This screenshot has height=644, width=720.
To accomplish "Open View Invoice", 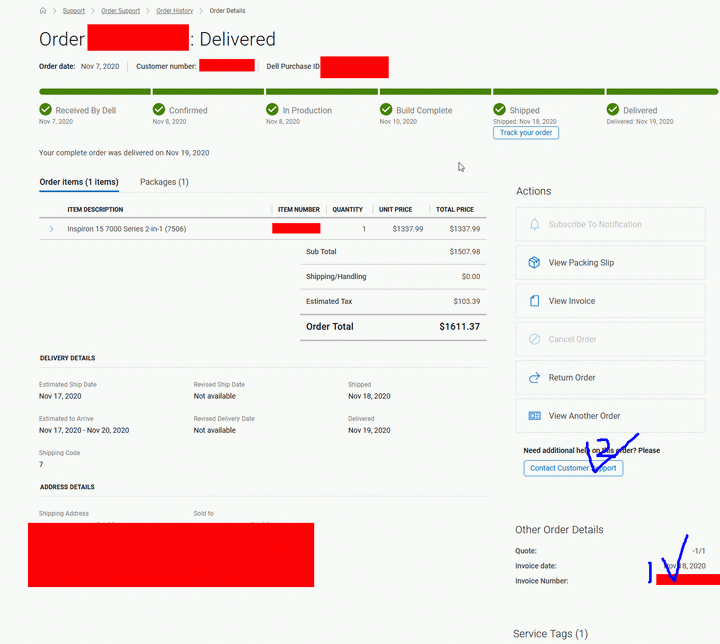I will pos(610,301).
